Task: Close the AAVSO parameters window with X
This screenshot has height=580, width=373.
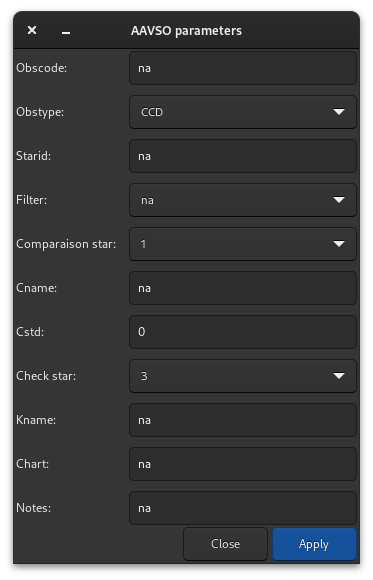Action: pyautogui.click(x=32, y=30)
